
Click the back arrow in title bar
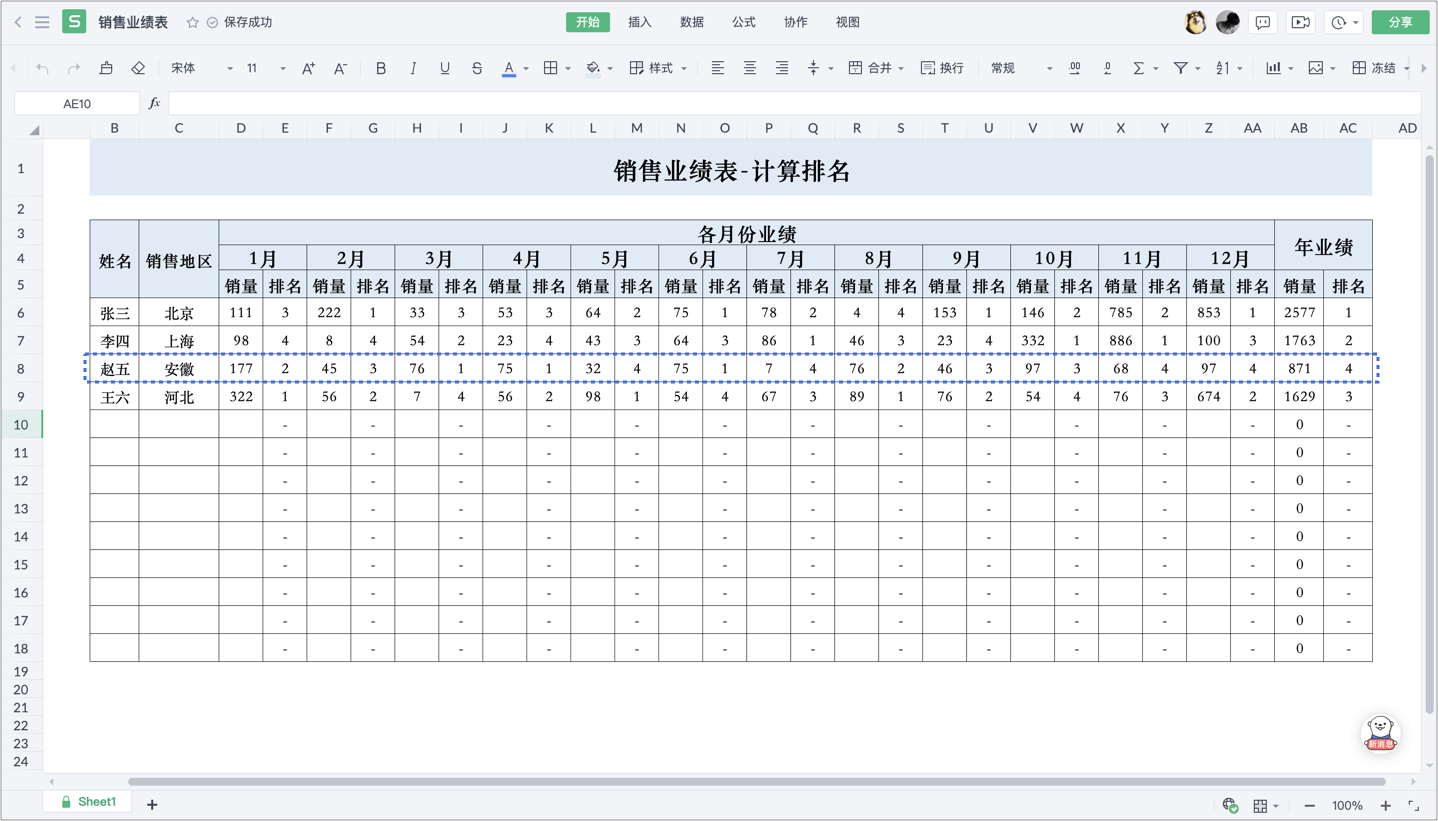coord(18,22)
